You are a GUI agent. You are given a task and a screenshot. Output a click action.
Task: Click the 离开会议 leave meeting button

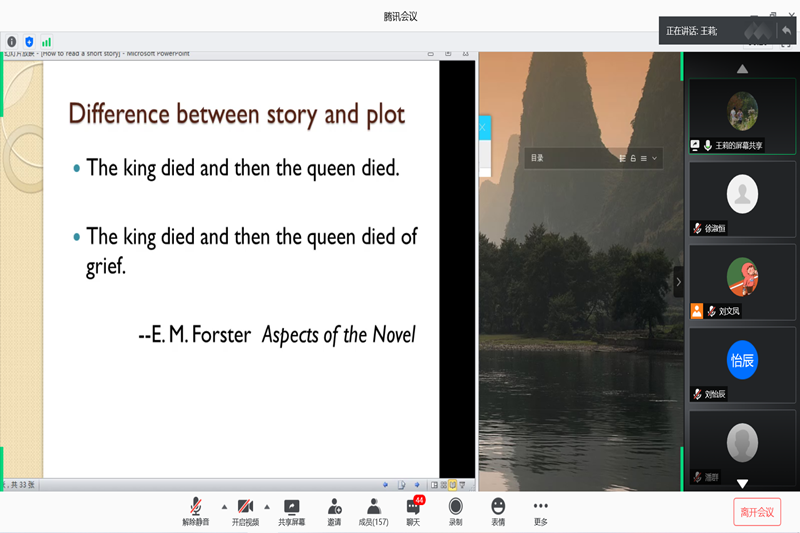pos(757,512)
